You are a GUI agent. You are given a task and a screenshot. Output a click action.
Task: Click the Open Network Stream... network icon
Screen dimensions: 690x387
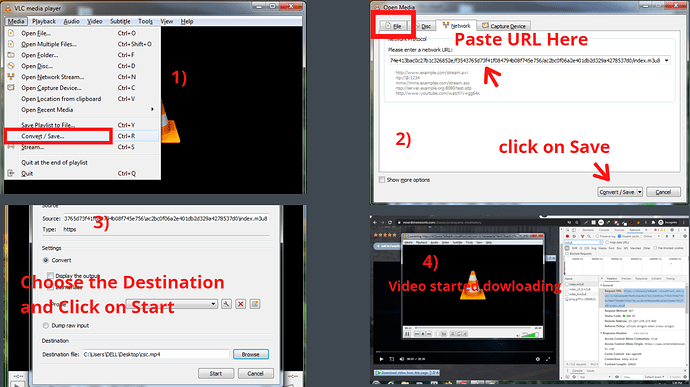click(11, 77)
